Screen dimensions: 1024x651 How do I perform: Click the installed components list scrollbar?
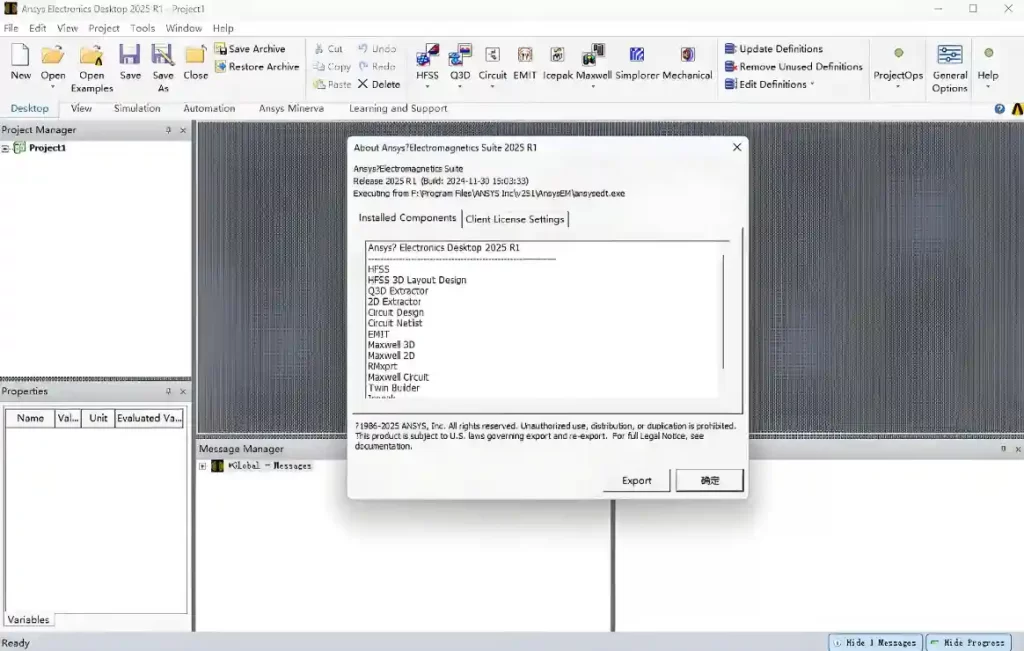723,310
